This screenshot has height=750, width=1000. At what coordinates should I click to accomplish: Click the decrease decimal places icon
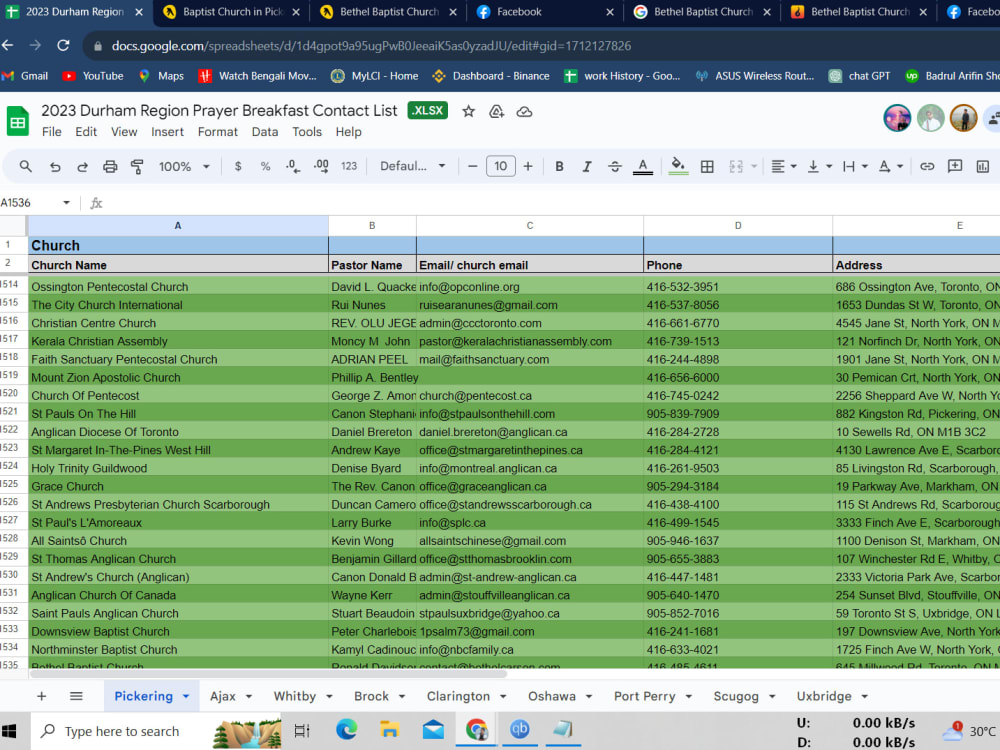point(291,166)
